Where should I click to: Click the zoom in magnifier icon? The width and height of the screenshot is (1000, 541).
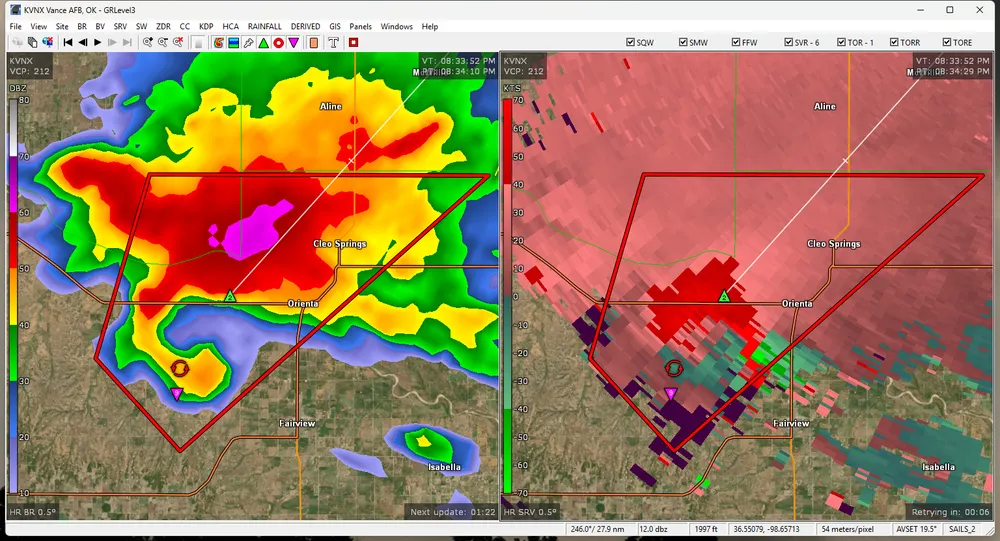click(147, 43)
